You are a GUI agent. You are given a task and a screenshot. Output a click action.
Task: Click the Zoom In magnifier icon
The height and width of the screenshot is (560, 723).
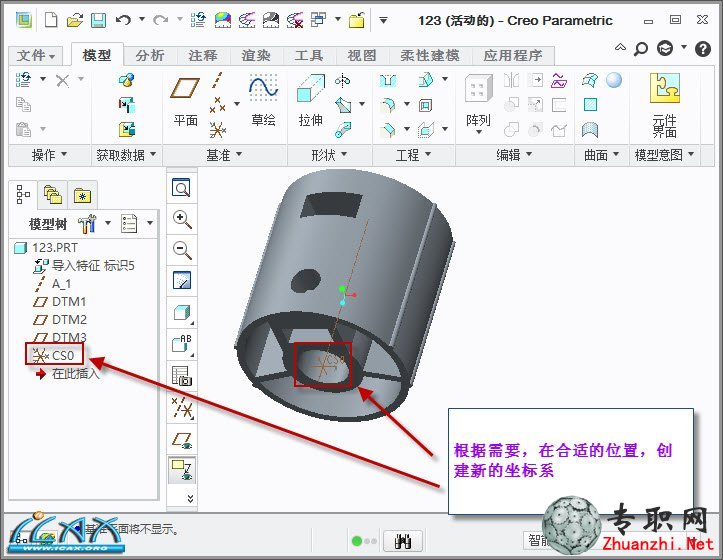pos(182,219)
